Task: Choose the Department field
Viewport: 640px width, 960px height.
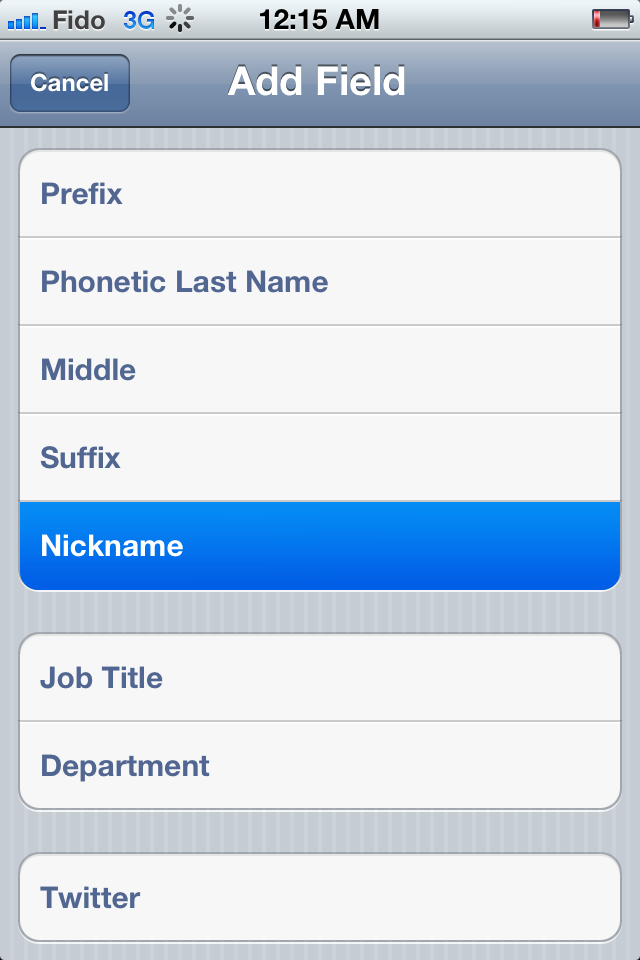Action: point(320,766)
